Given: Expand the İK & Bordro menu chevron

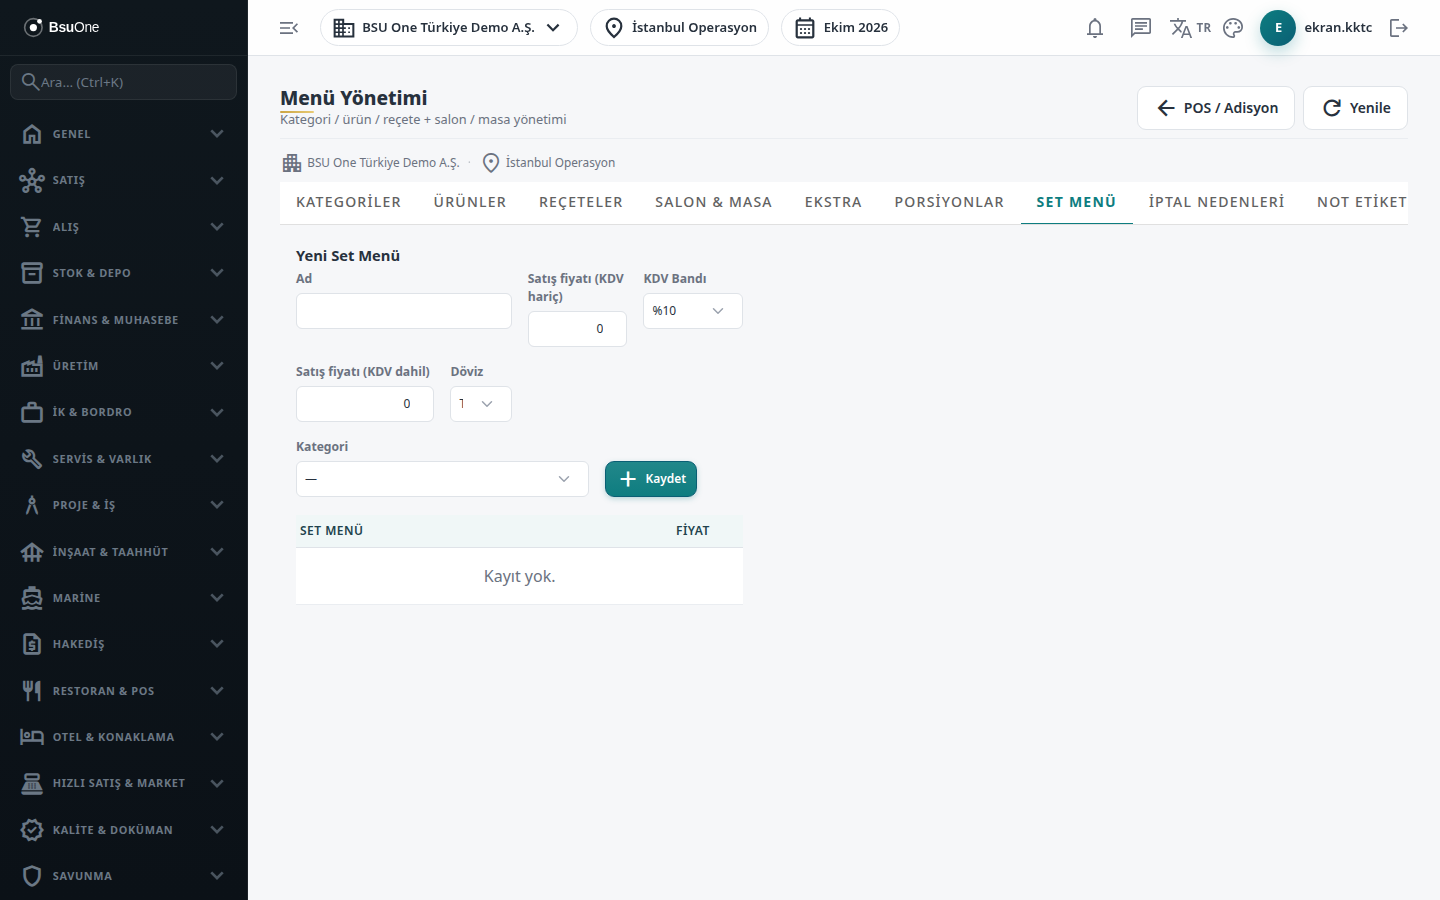Looking at the screenshot, I should coord(217,412).
